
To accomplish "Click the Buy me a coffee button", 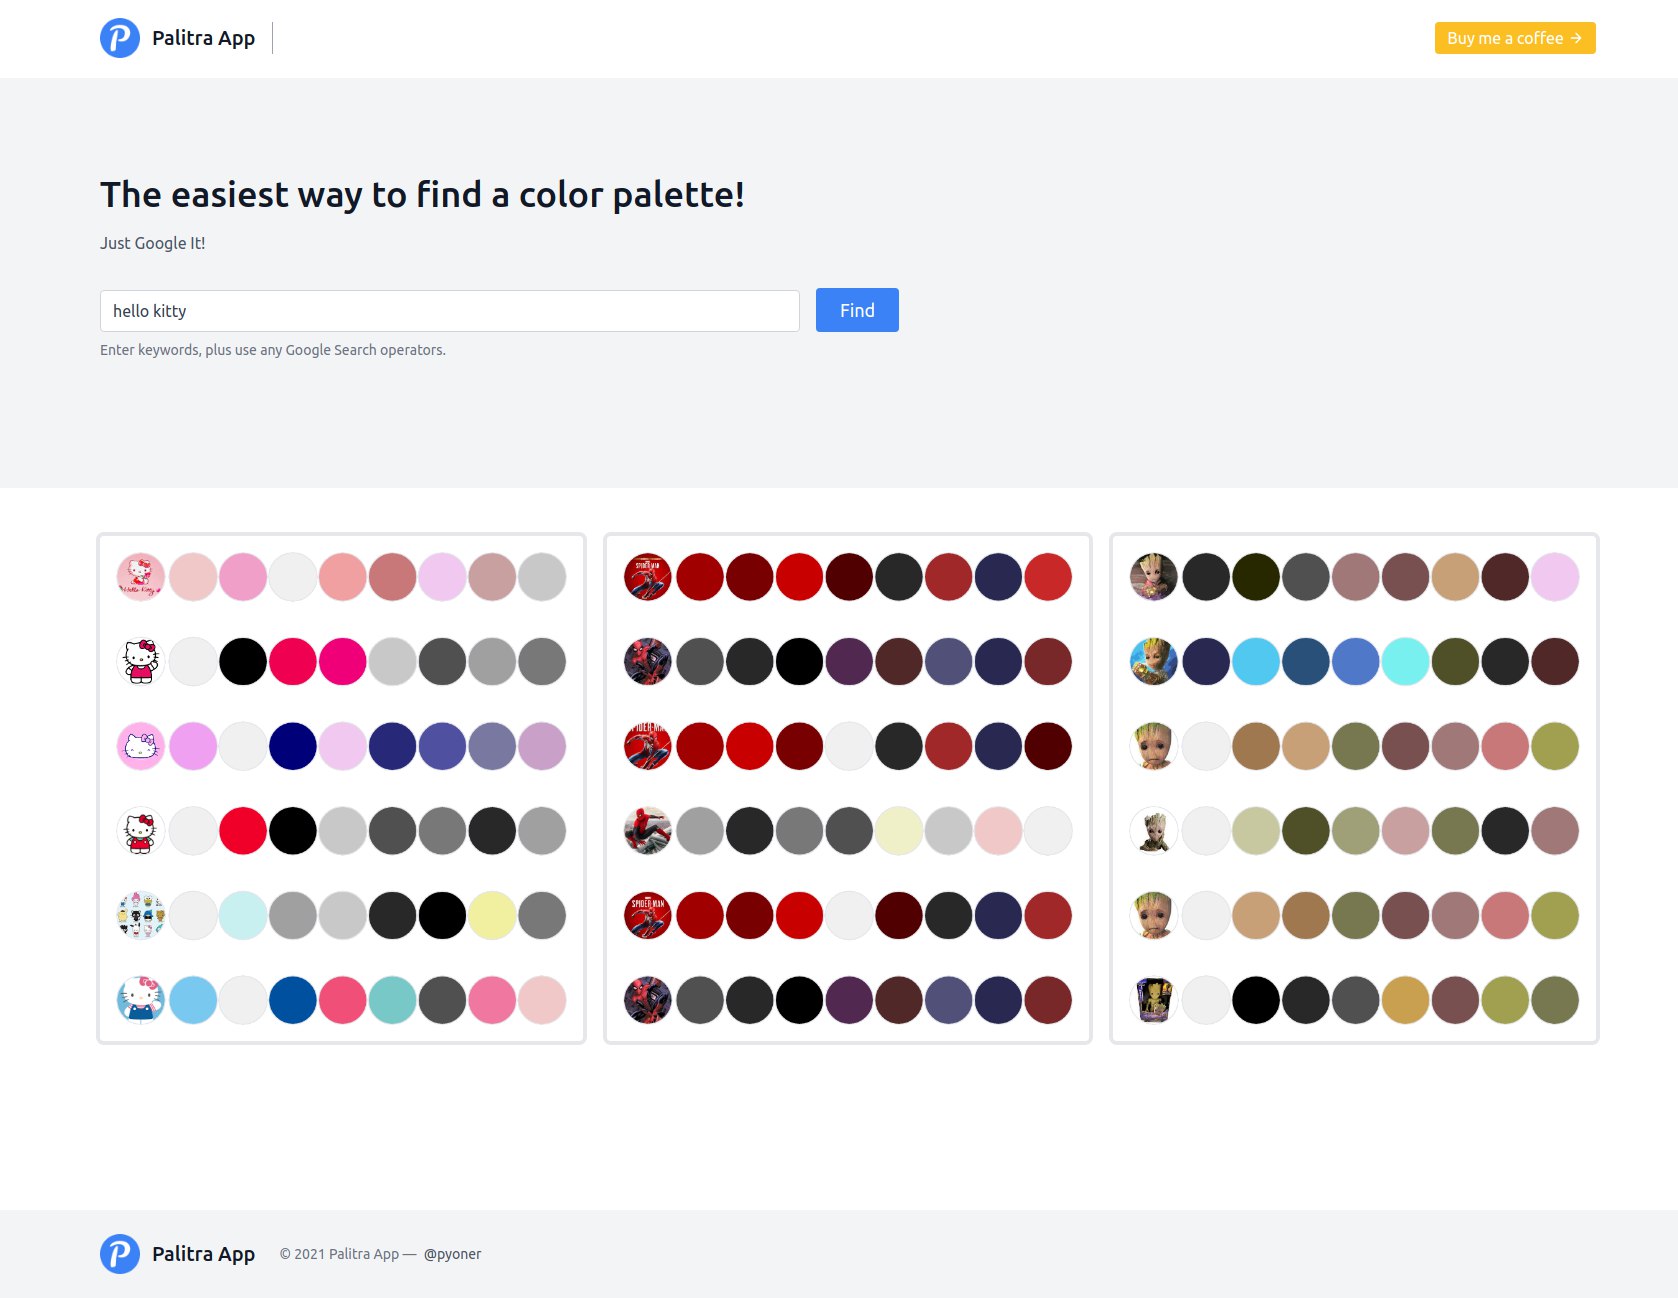I will [x=1514, y=38].
